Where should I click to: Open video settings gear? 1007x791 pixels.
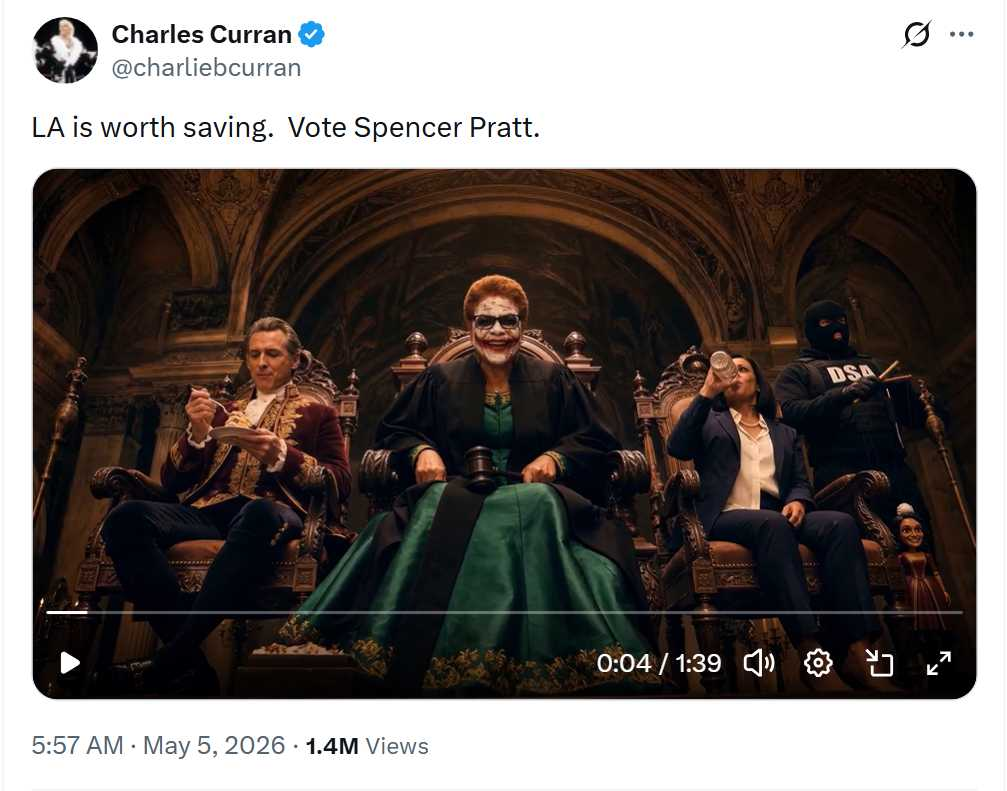click(818, 663)
